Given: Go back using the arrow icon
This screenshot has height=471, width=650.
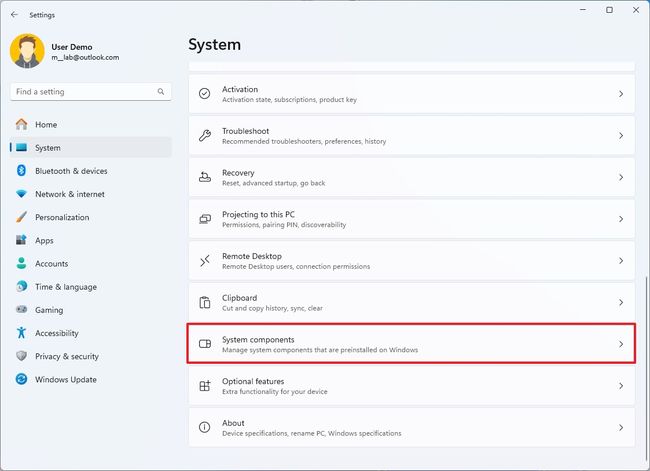Looking at the screenshot, I should click(x=15, y=15).
